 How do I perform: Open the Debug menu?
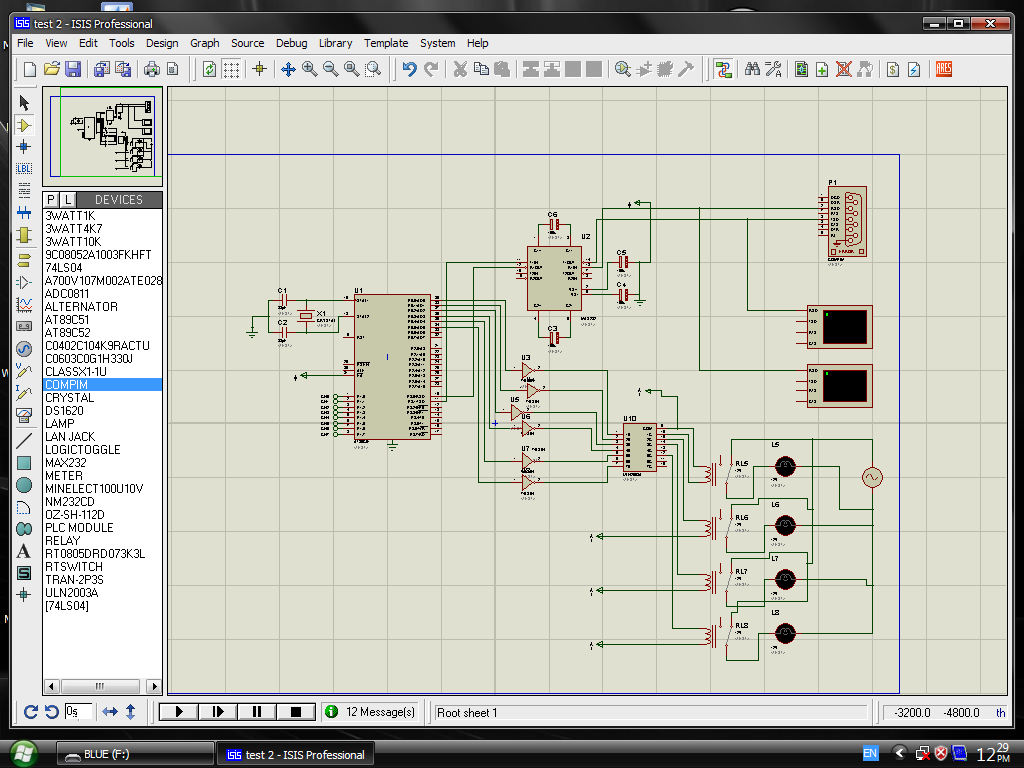(291, 43)
